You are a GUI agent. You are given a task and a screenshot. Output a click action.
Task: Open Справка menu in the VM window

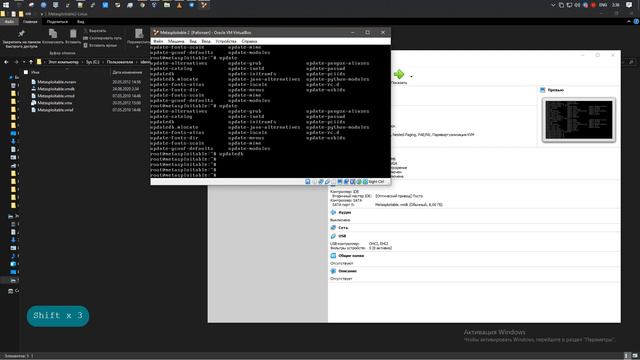249,41
